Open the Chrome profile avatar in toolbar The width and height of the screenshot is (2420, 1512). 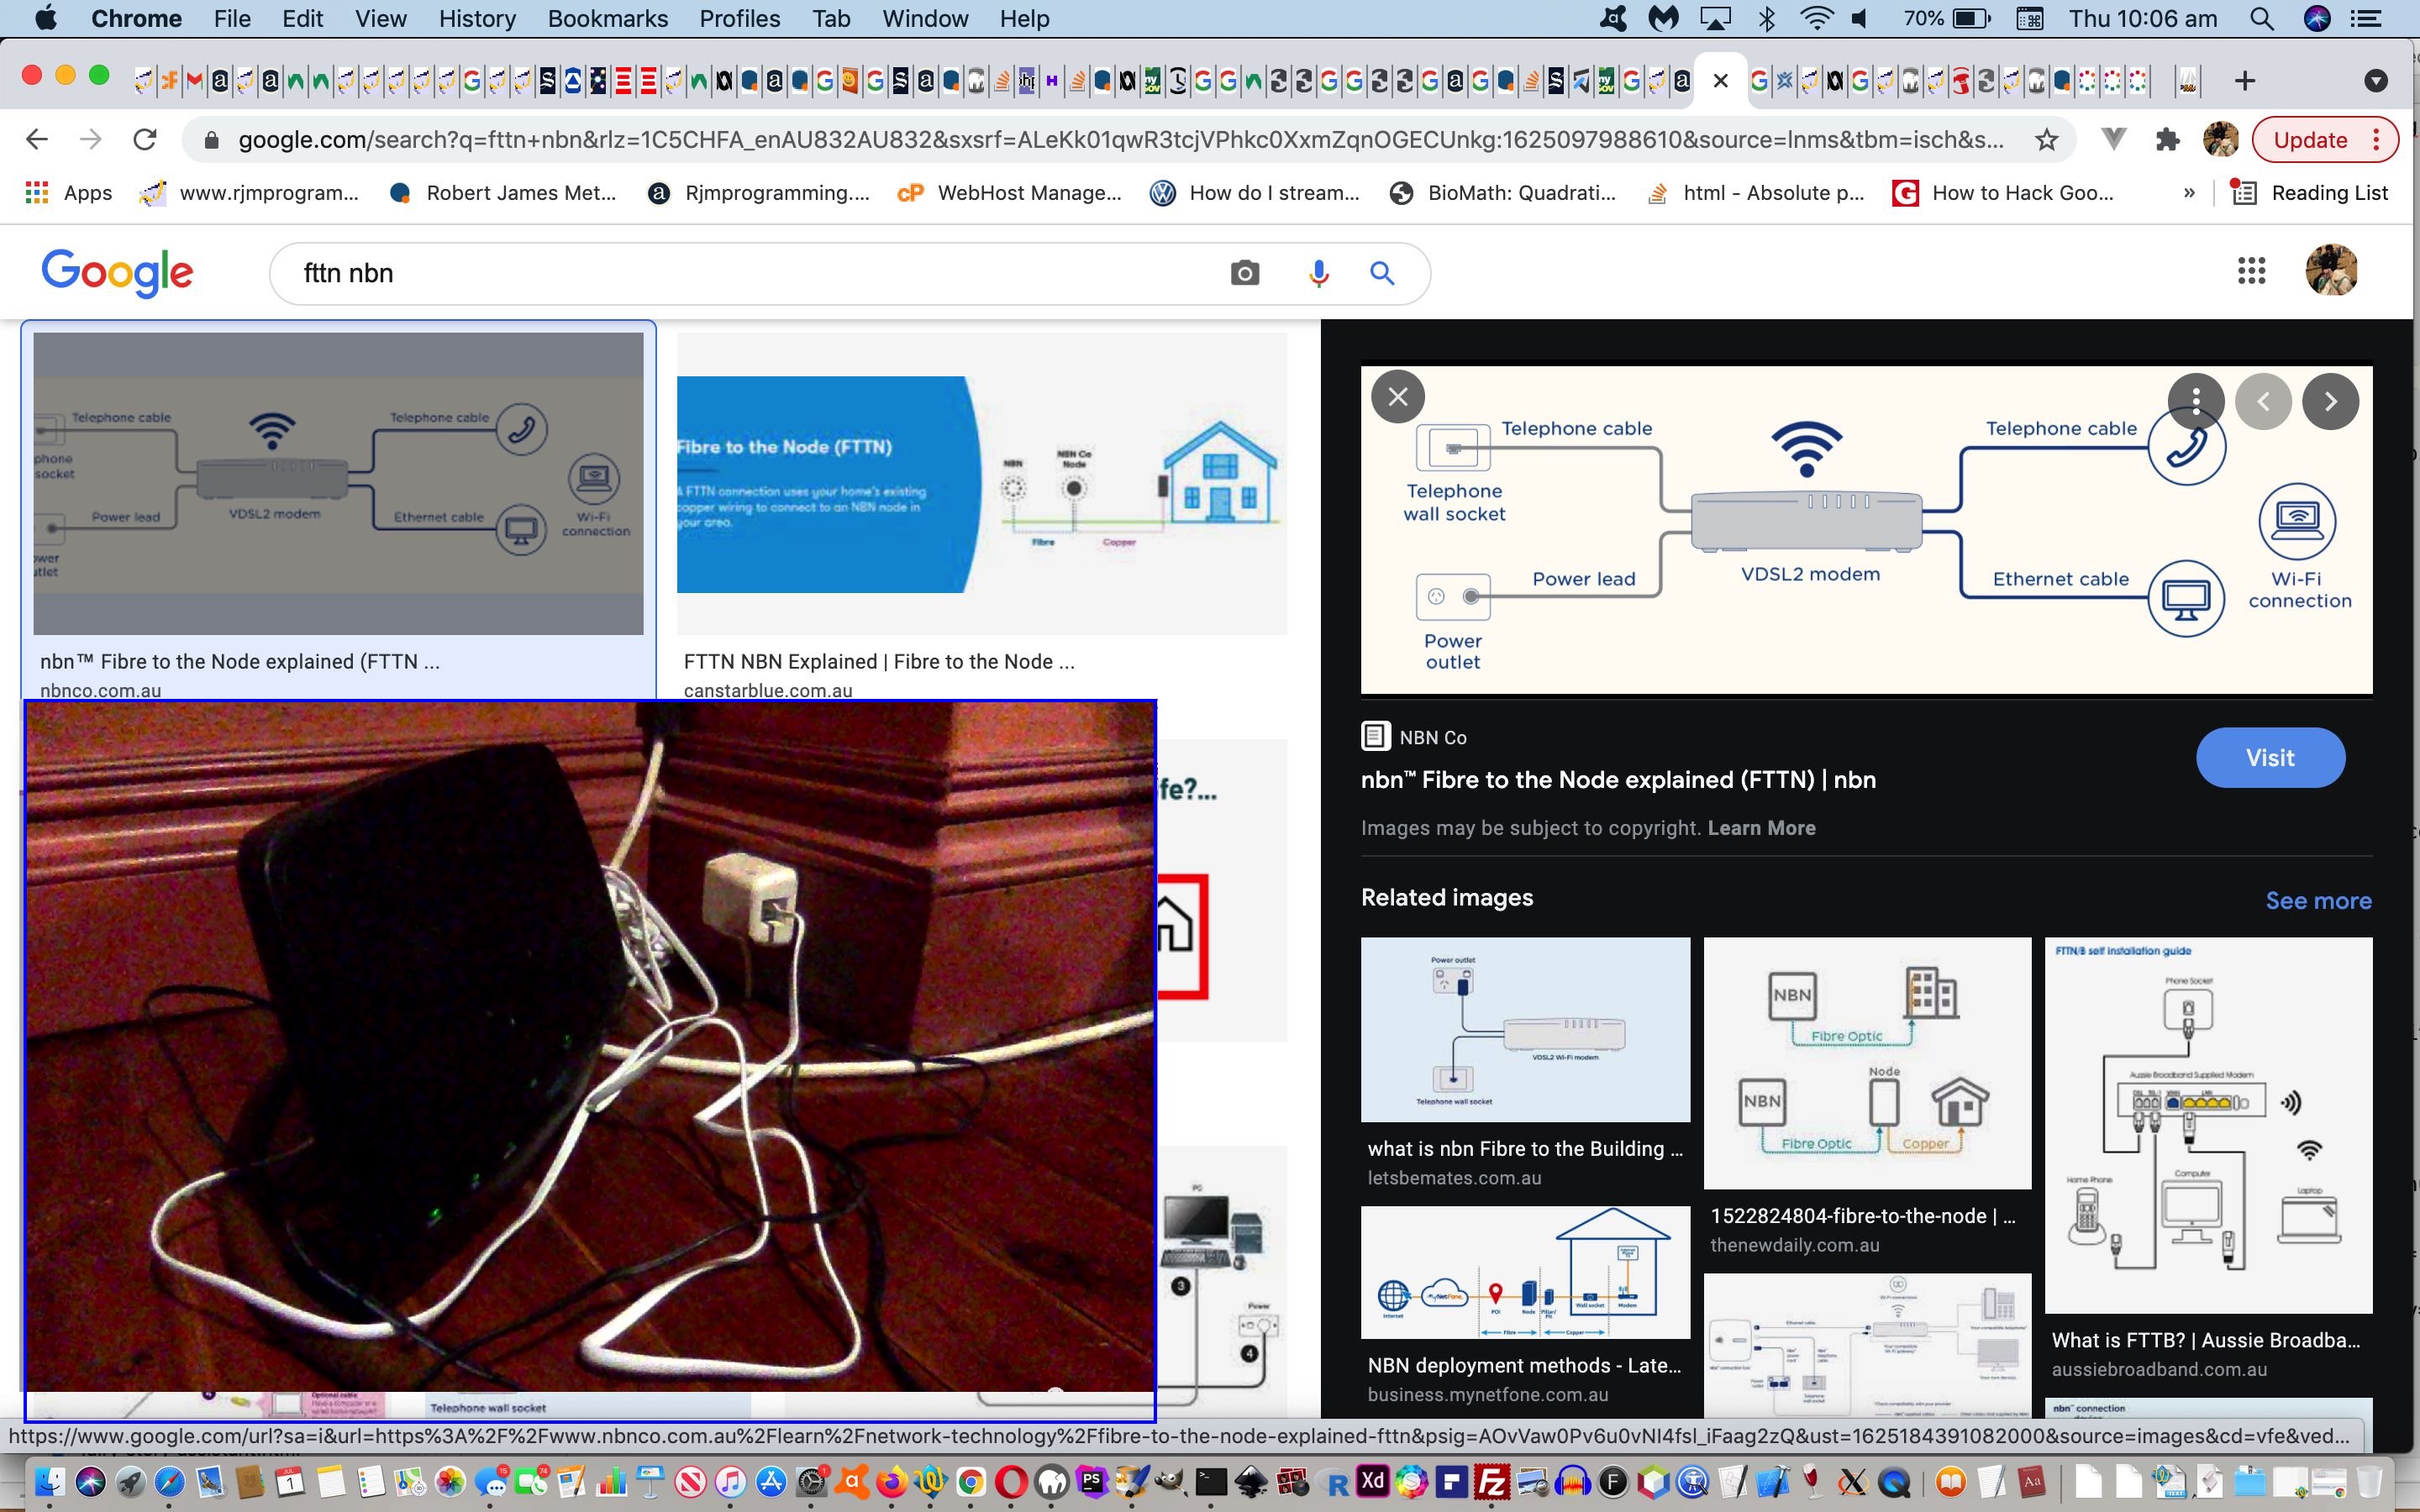click(x=2220, y=140)
